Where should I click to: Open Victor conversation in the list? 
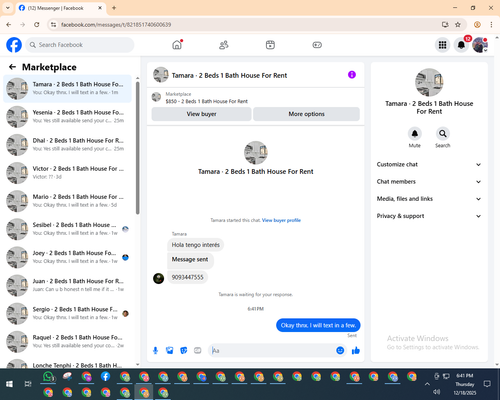point(67,173)
